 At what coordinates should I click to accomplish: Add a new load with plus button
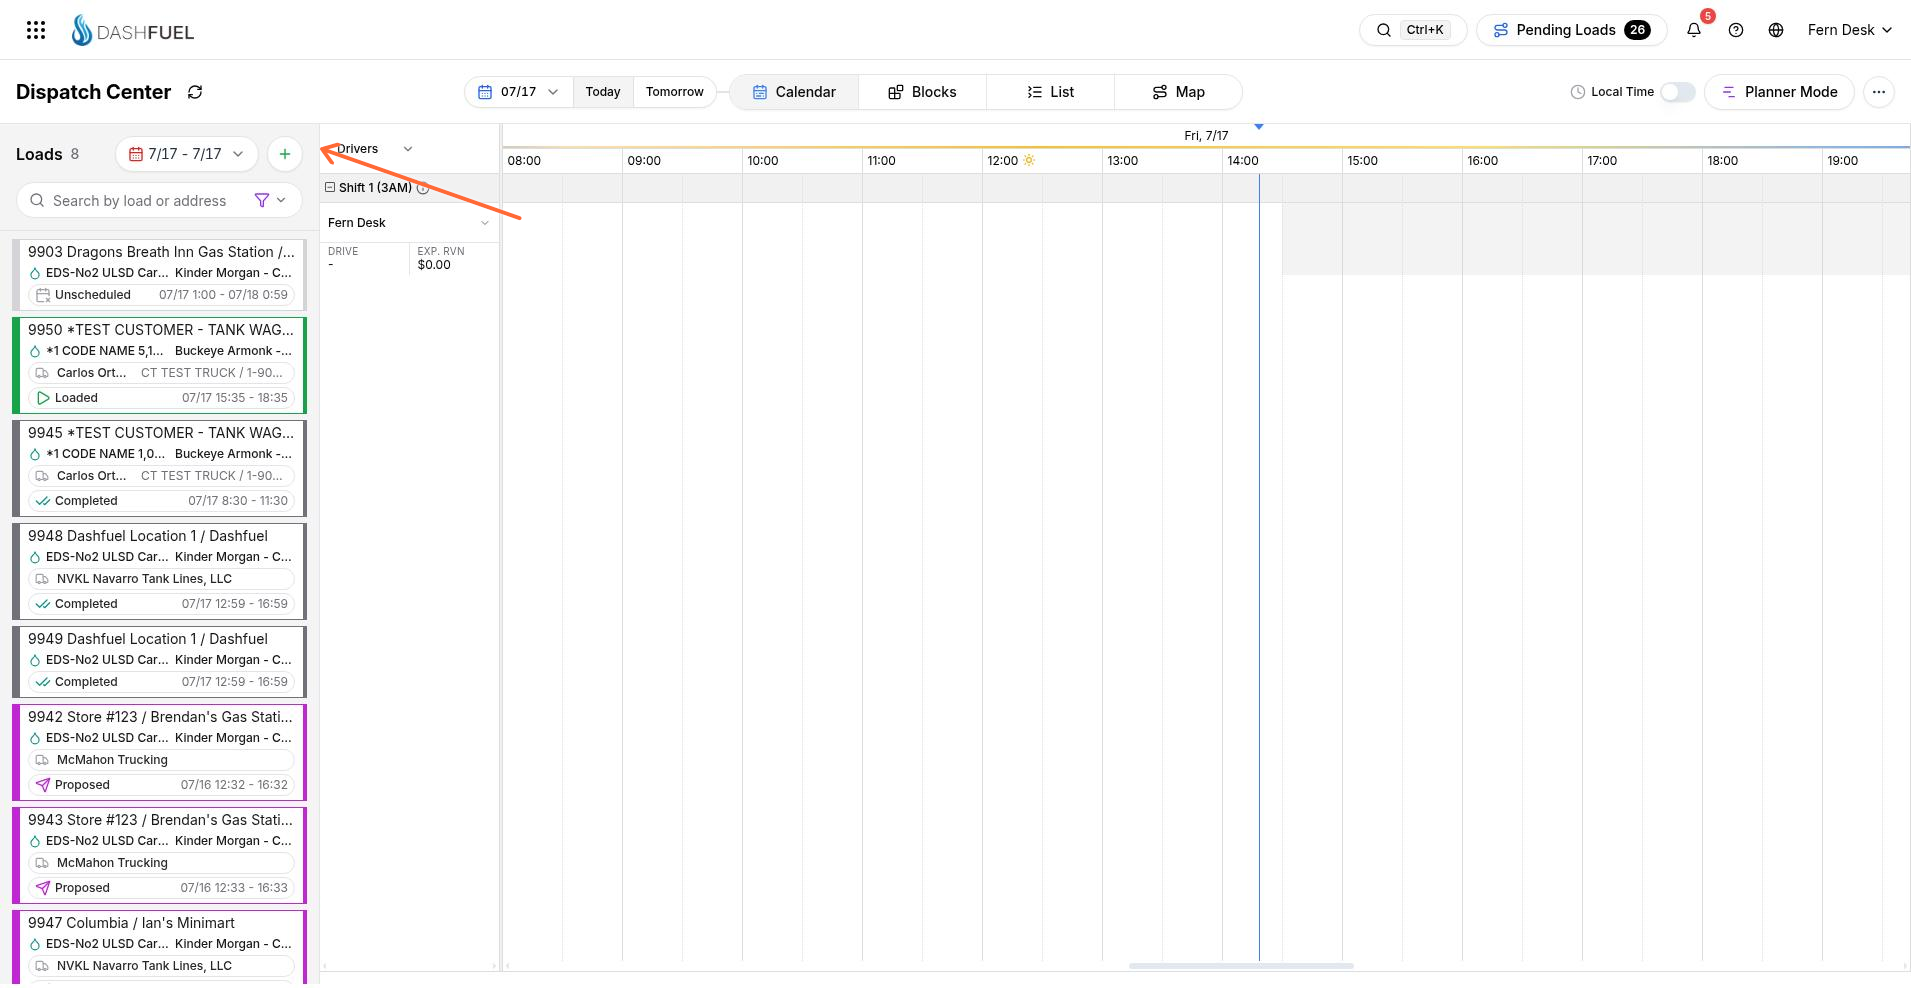tap(285, 154)
